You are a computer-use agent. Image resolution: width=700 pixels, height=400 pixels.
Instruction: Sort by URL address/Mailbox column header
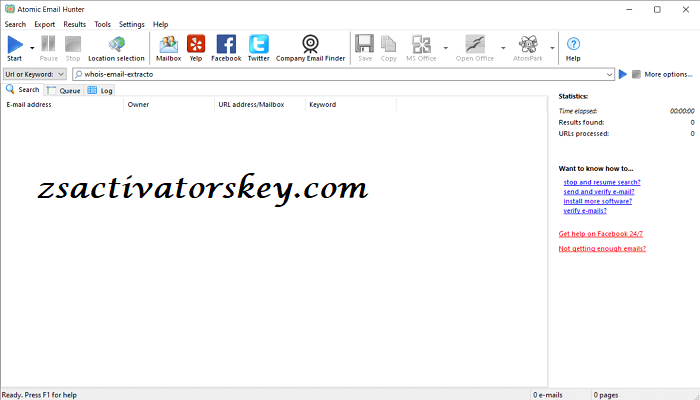(260, 104)
